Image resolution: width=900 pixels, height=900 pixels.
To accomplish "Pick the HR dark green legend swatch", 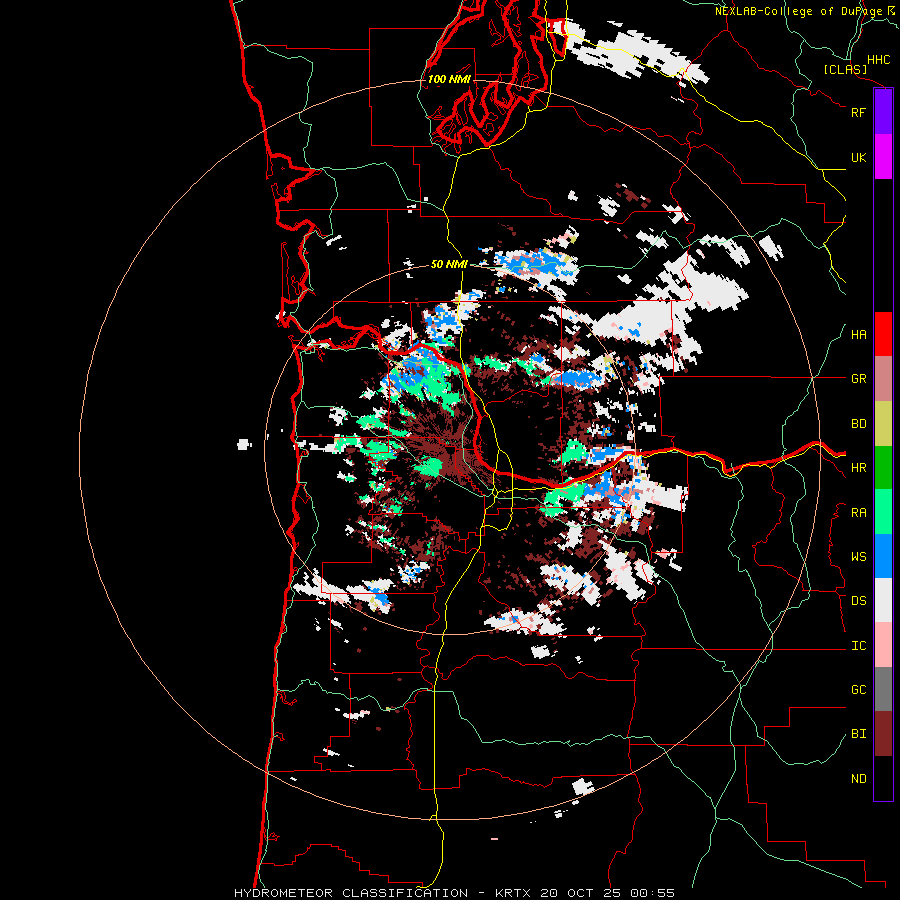I will 883,468.
